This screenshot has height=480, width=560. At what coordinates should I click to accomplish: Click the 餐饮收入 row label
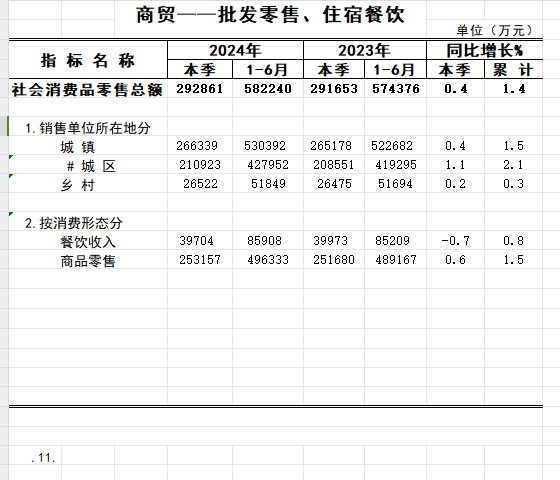88,242
